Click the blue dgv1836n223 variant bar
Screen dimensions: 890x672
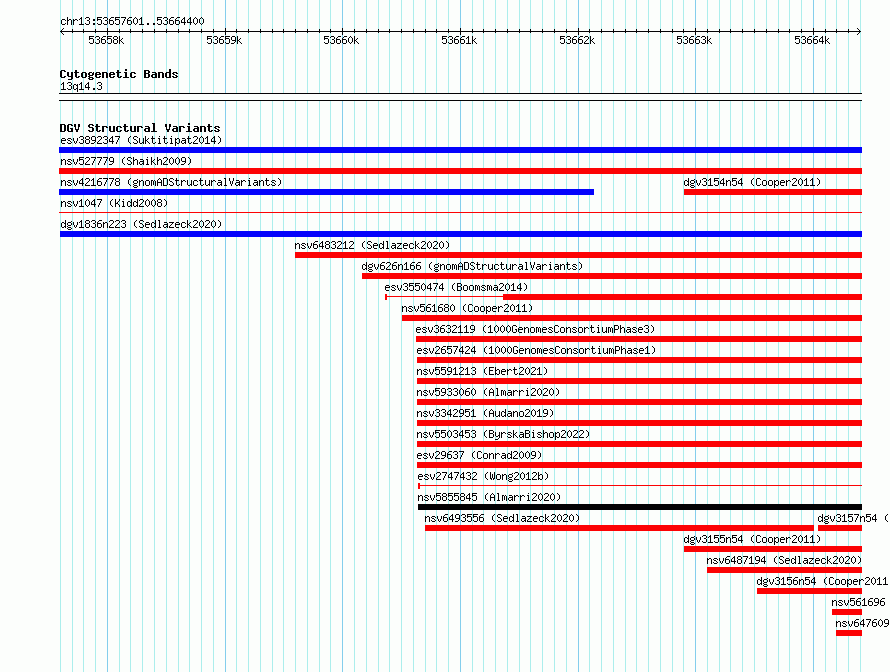pyautogui.click(x=460, y=234)
